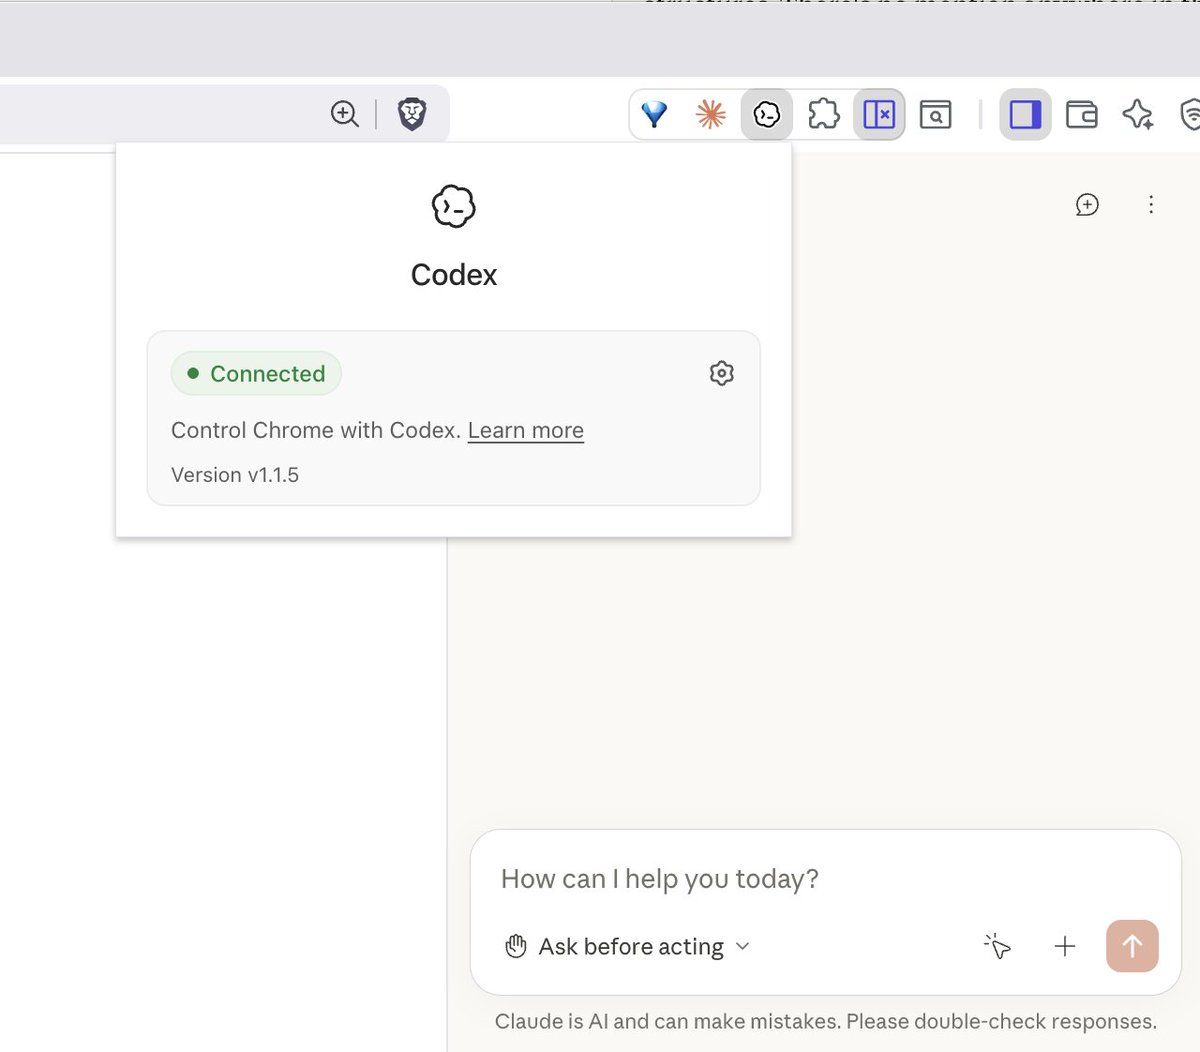1200x1052 pixels.
Task: Open the Brave Shields lion icon
Action: coord(412,114)
